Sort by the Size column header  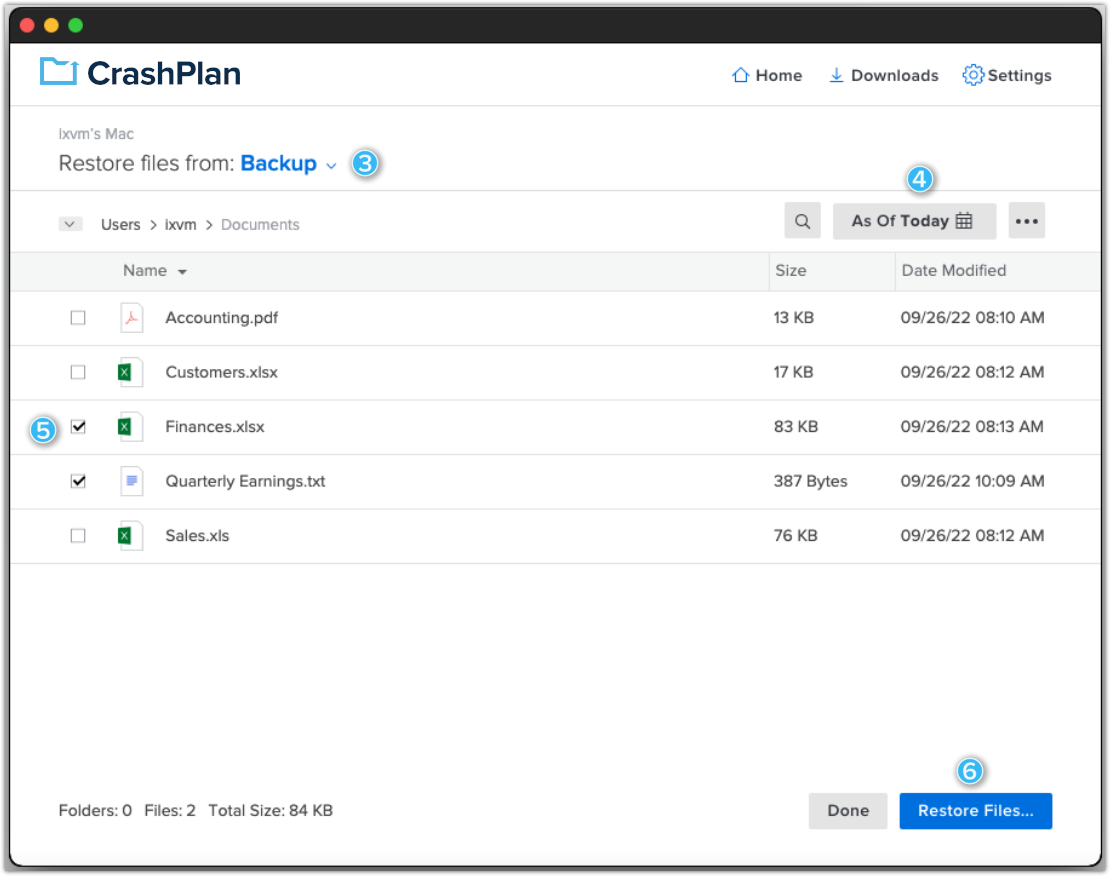tap(790, 271)
